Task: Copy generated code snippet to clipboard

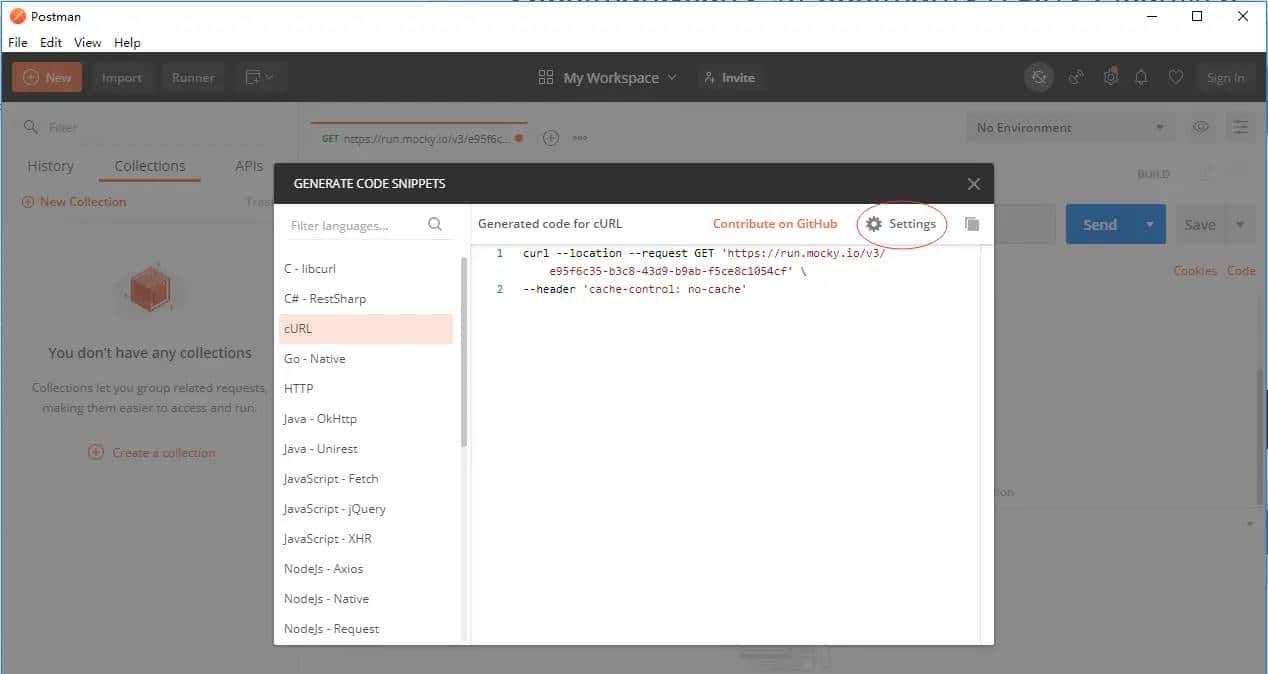Action: coord(971,224)
